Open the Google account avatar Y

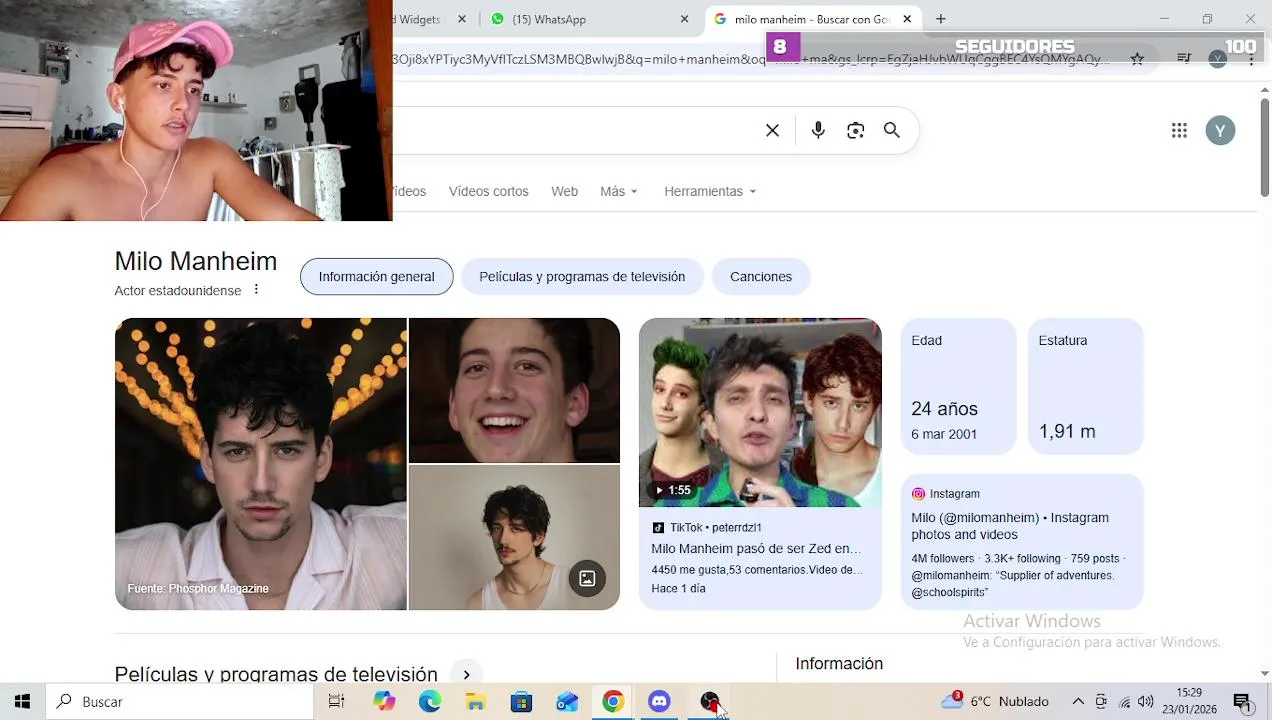[1220, 131]
